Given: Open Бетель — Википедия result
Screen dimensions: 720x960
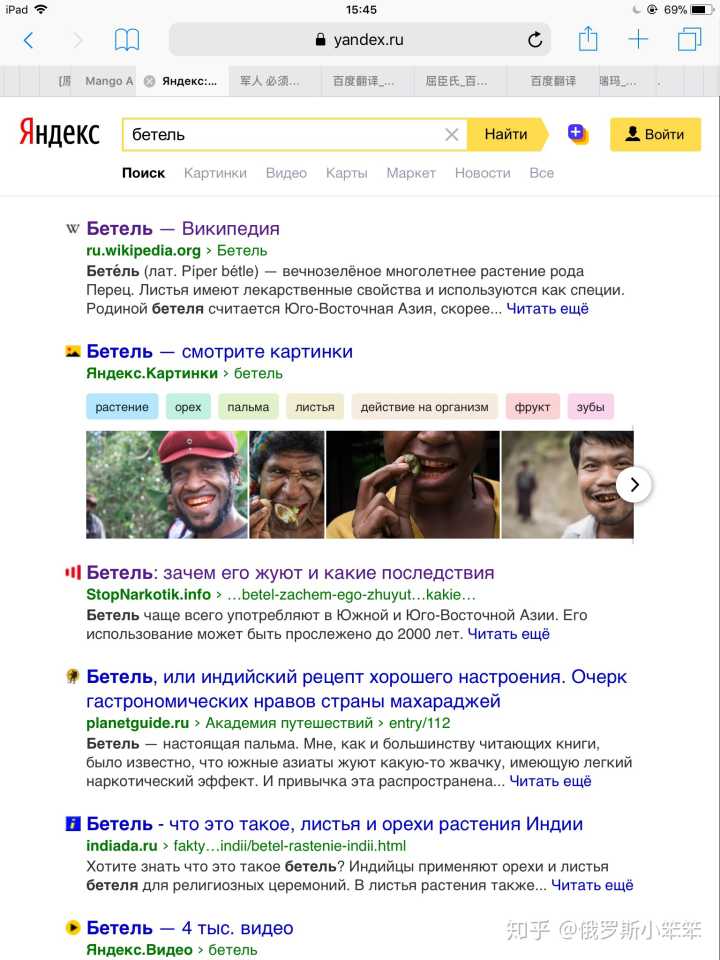Looking at the screenshot, I should pyautogui.click(x=183, y=229).
